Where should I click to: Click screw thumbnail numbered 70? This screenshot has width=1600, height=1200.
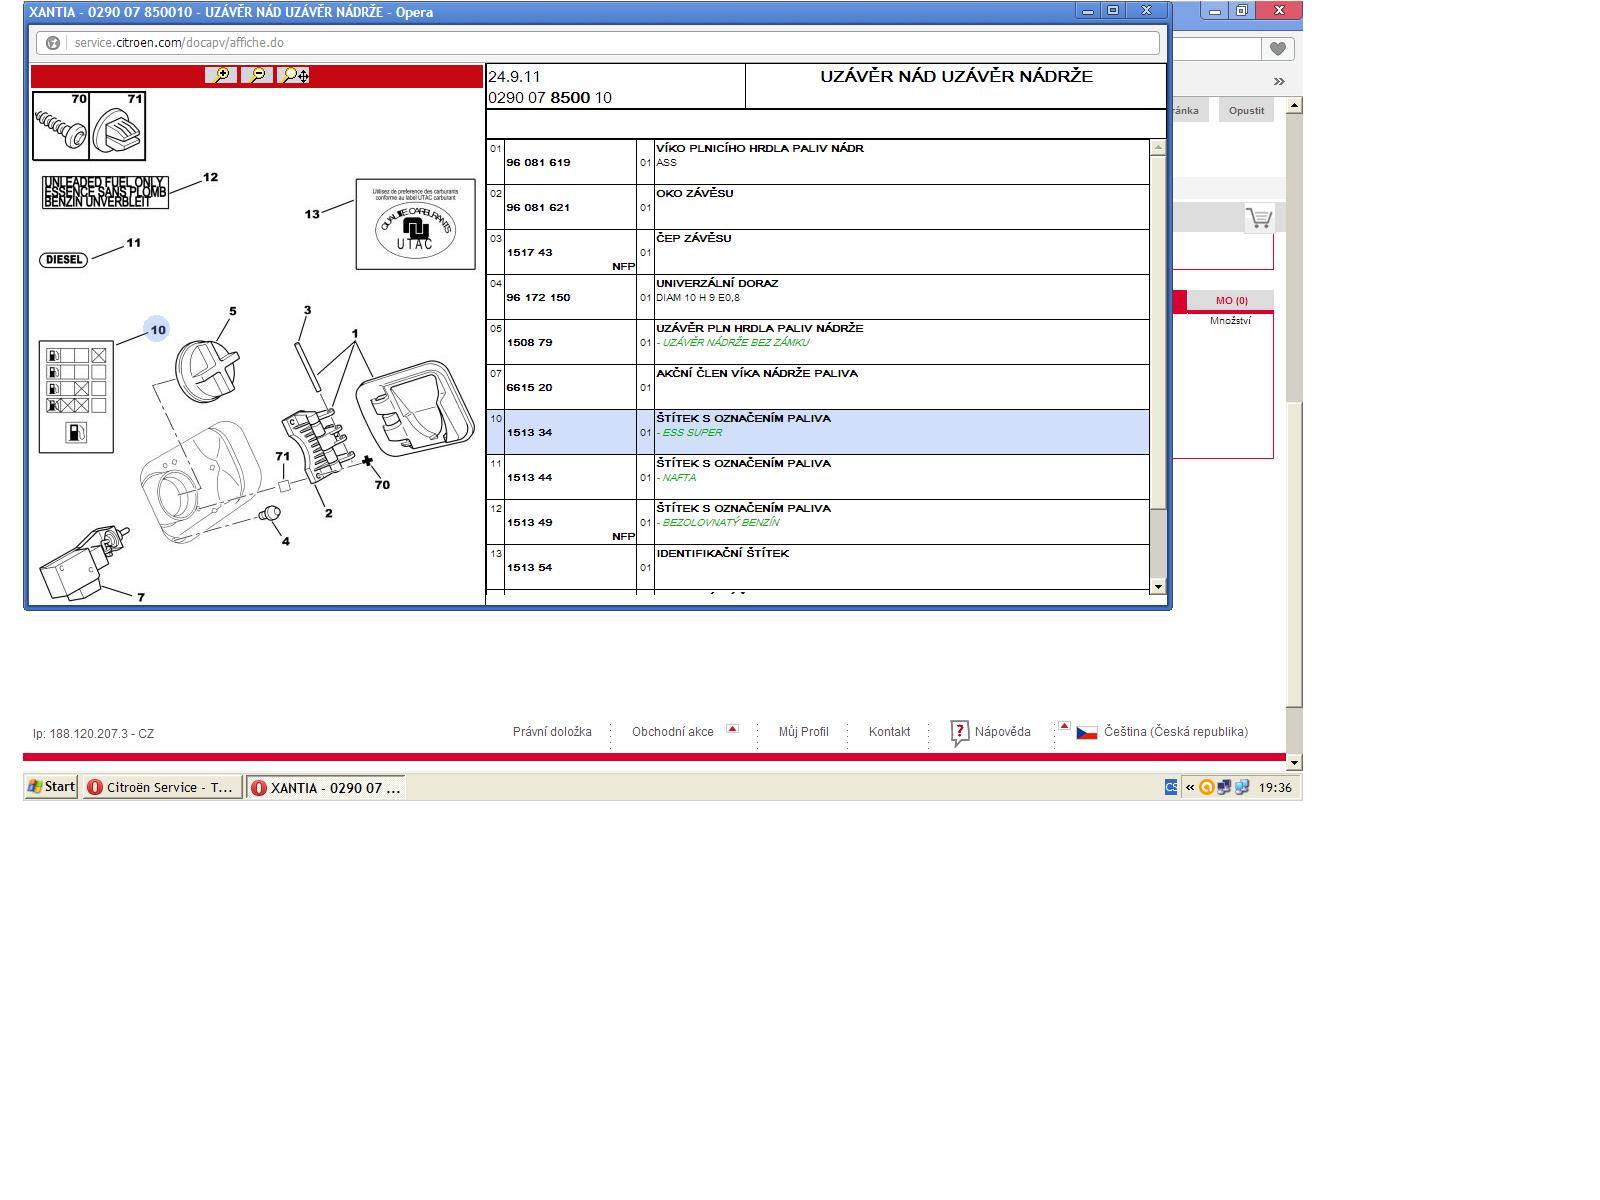point(61,126)
